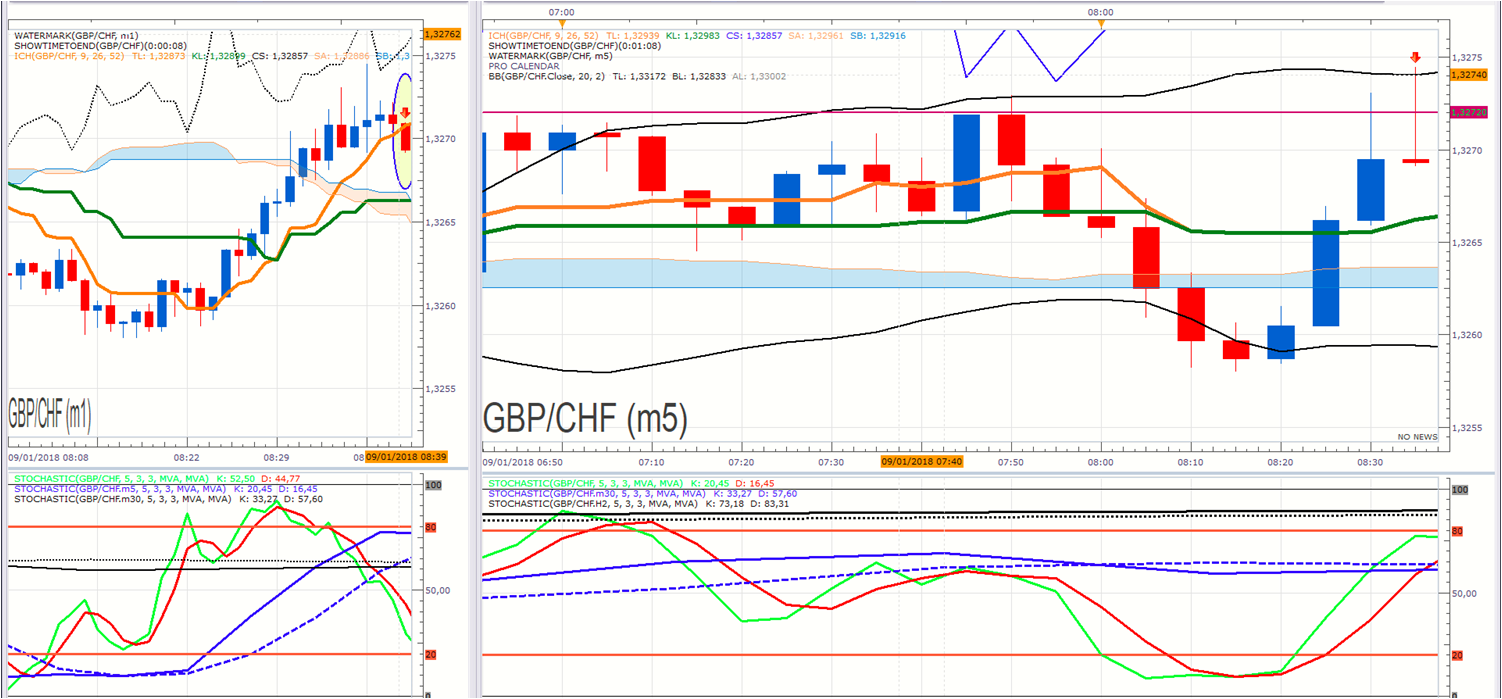Click the 07:20 time tick on m5 axis
Viewport: 1502px width, 699px height.
pyautogui.click(x=741, y=462)
